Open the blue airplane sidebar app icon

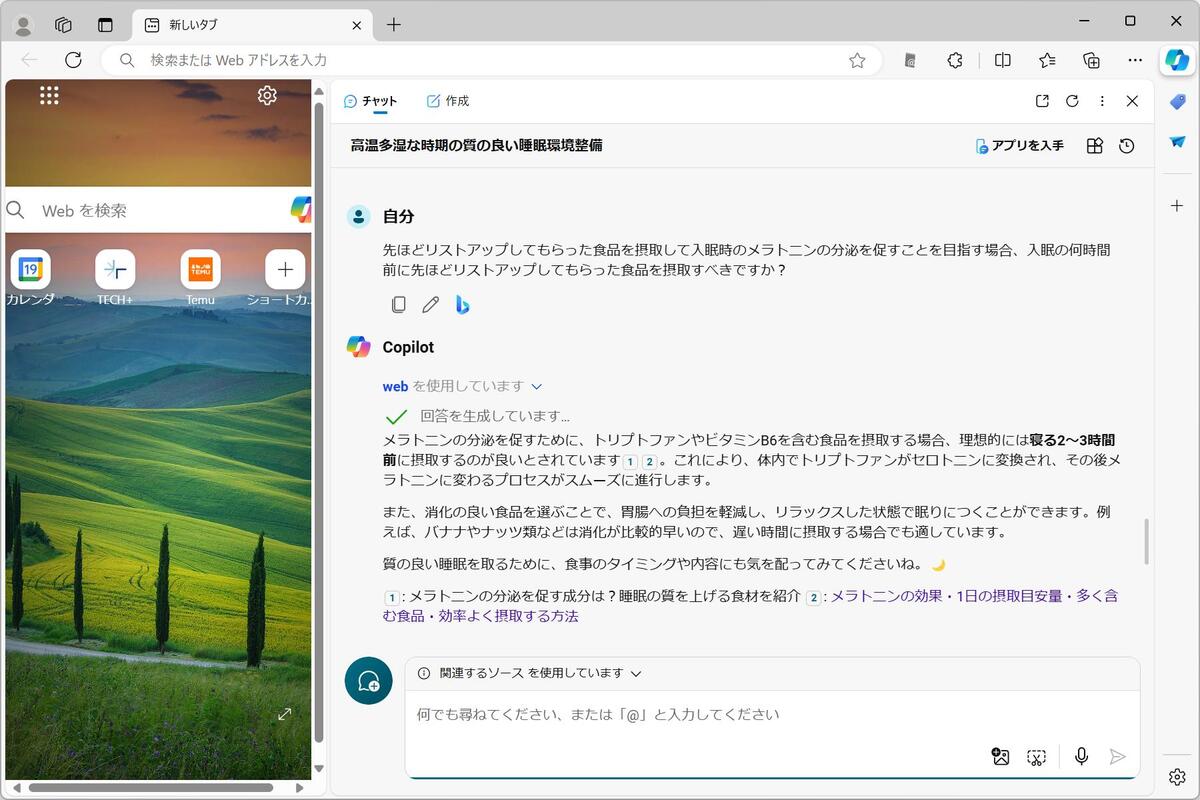1177,142
